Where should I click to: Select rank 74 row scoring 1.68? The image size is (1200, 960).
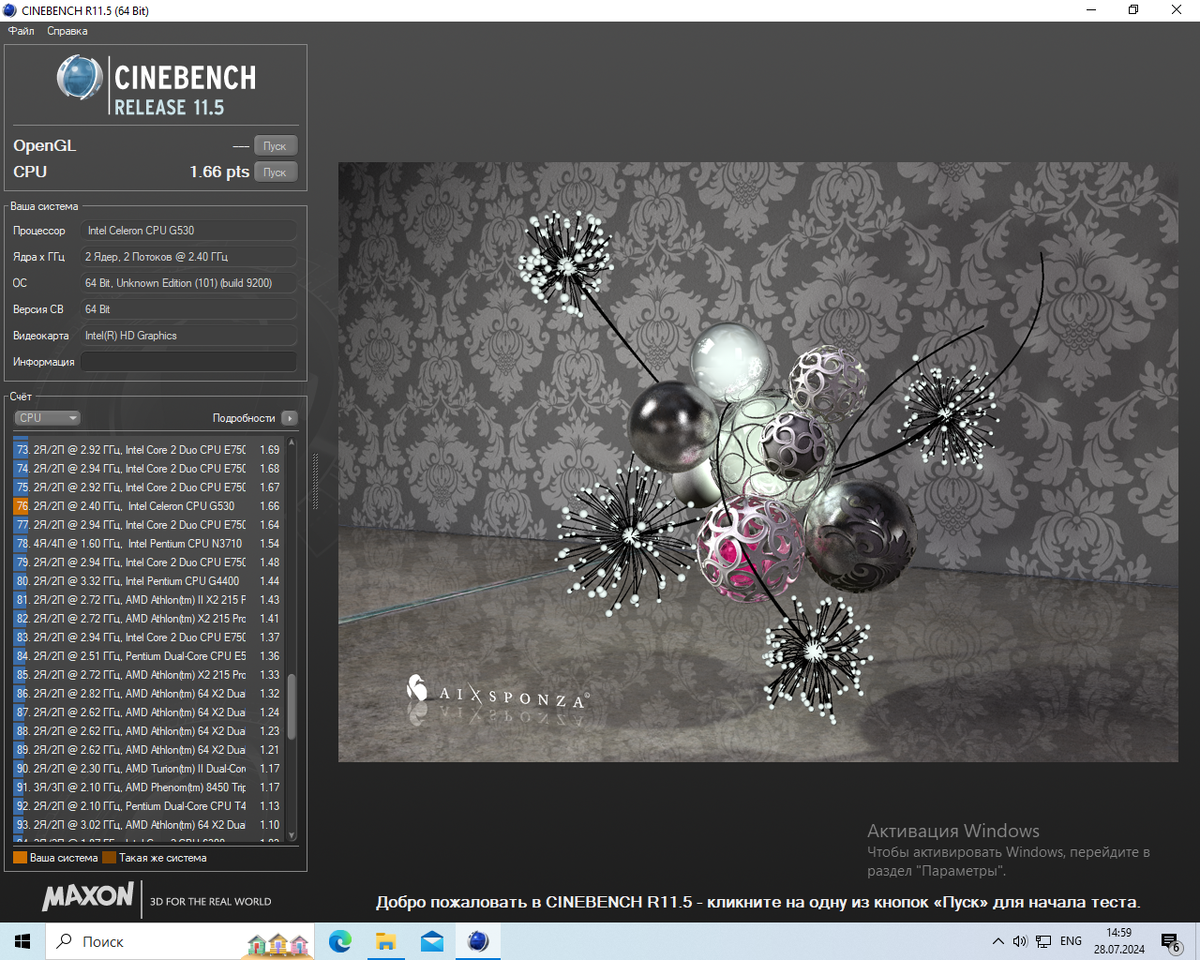click(x=149, y=469)
